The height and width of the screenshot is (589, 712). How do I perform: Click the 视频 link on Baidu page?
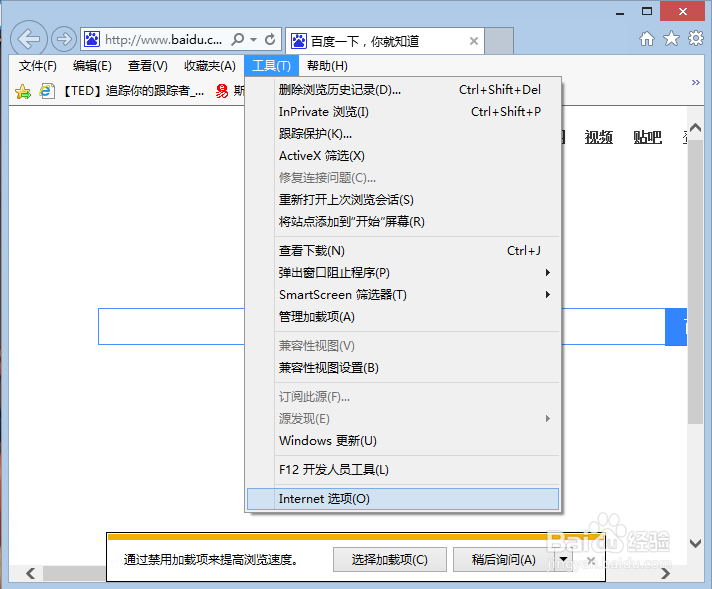(598, 137)
